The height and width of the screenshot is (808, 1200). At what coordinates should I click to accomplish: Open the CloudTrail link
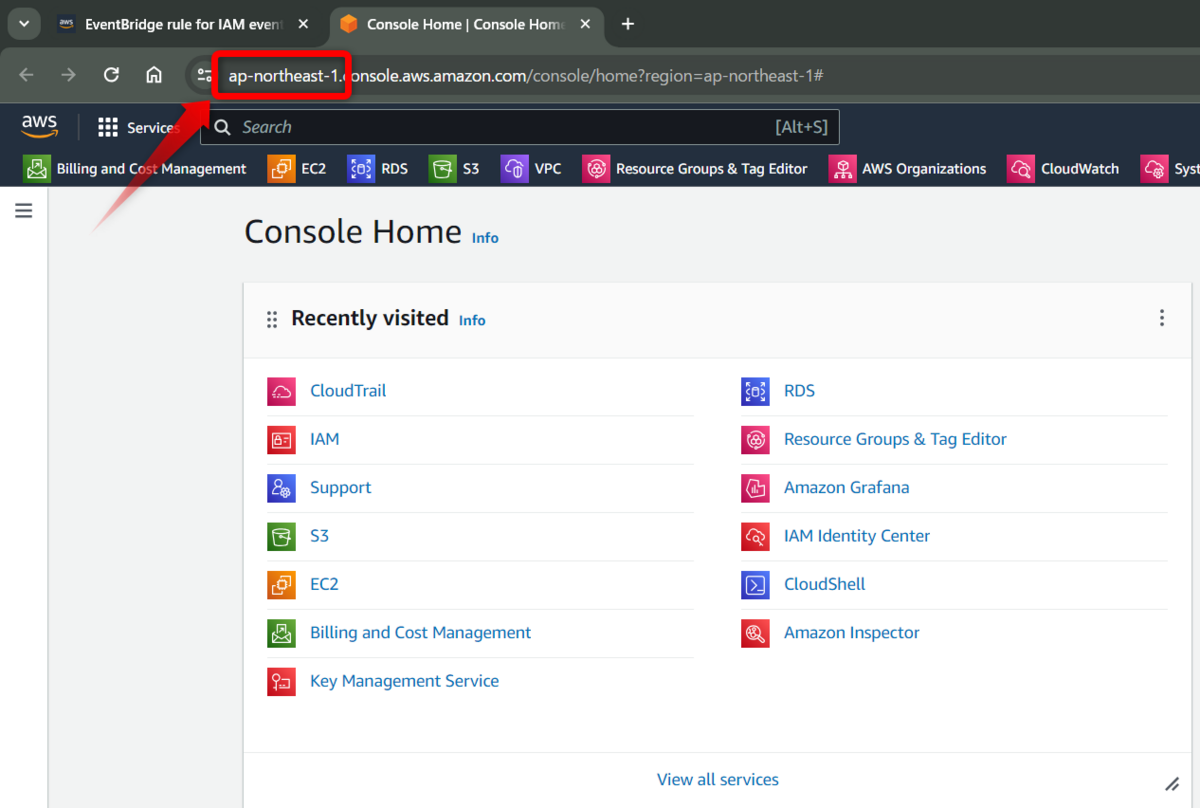click(x=348, y=391)
